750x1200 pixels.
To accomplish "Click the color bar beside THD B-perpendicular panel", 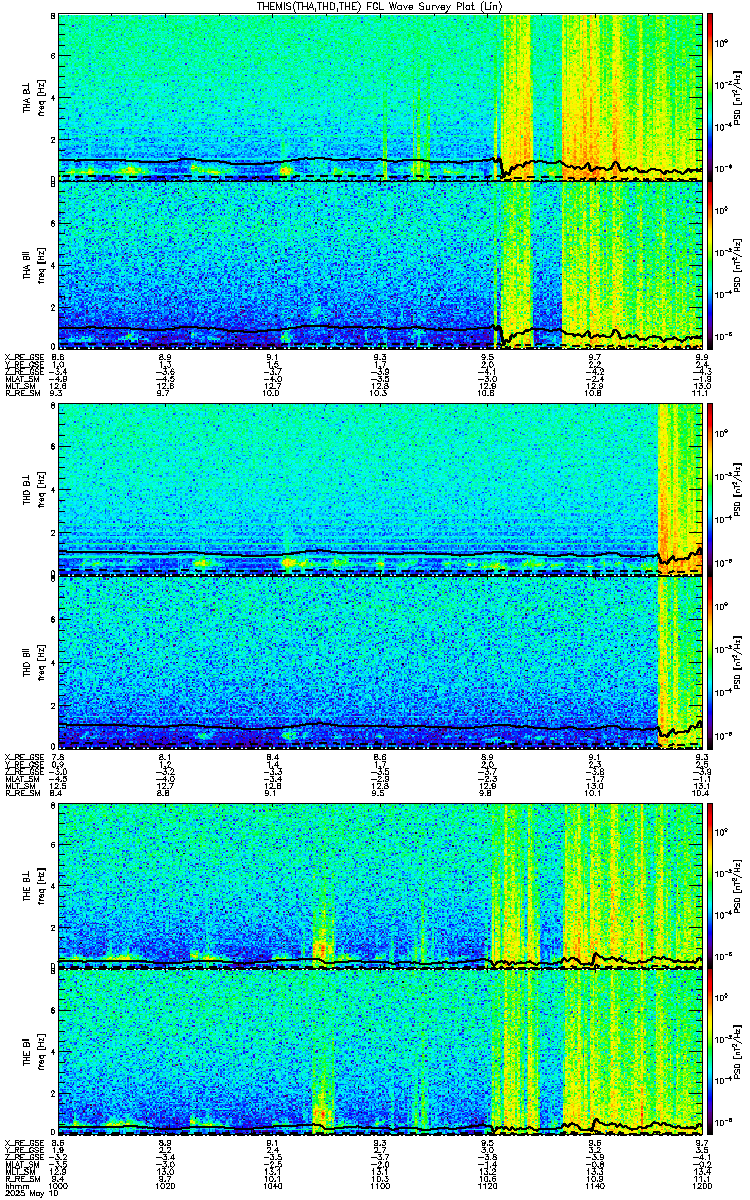I will pyautogui.click(x=710, y=490).
